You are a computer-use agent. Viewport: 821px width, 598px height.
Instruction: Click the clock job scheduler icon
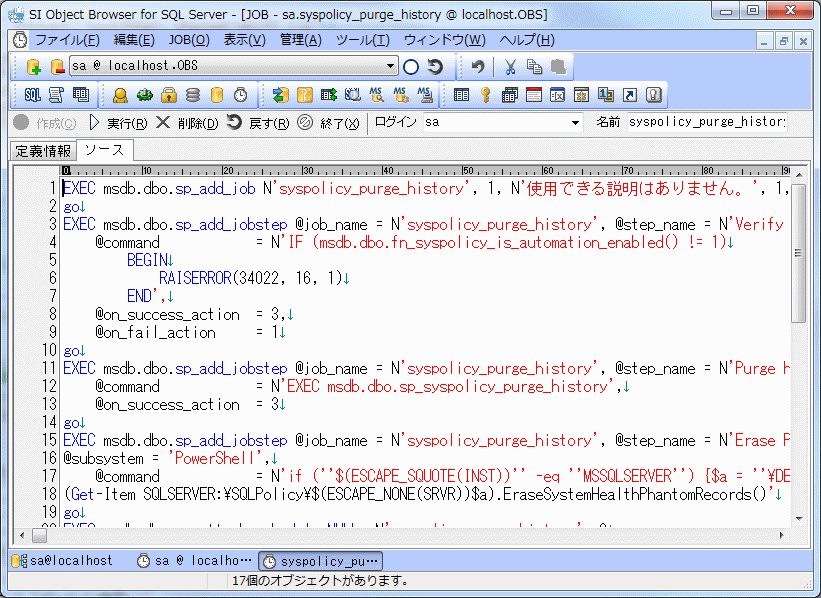tap(240, 95)
